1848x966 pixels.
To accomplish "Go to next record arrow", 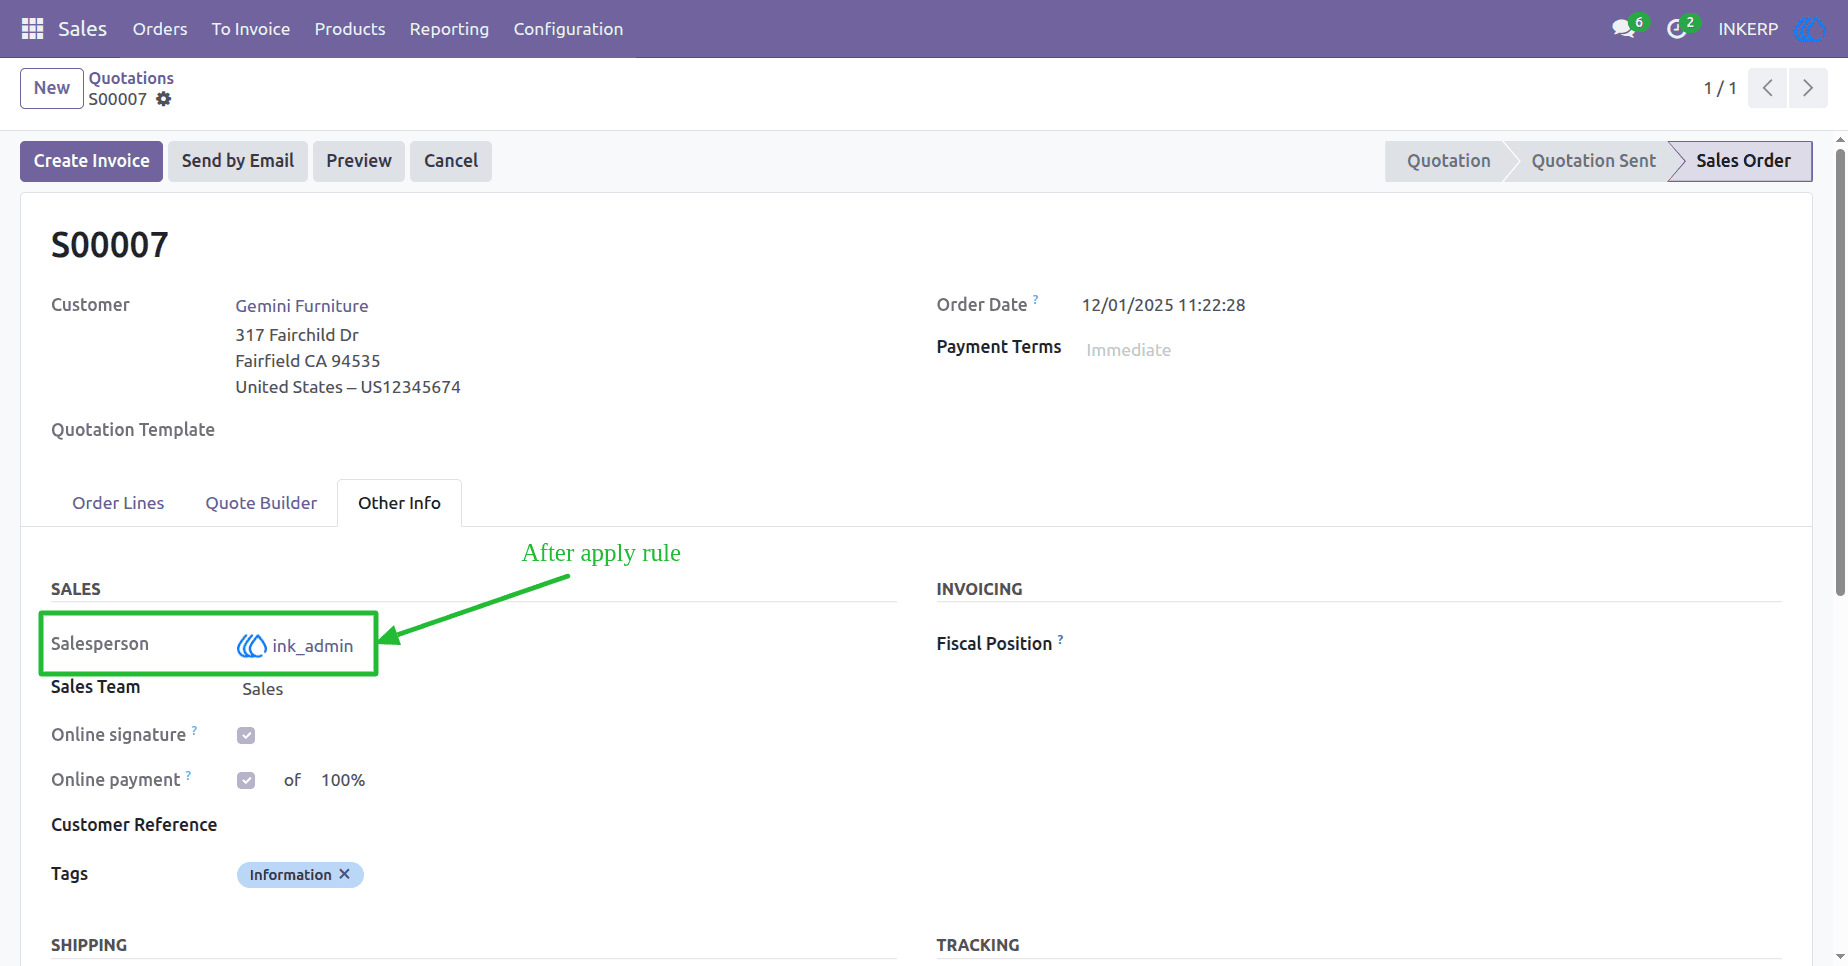I will click(1808, 88).
